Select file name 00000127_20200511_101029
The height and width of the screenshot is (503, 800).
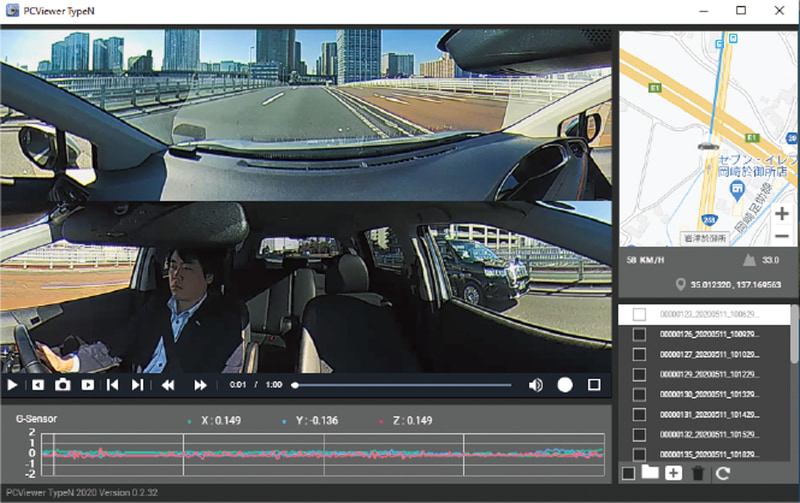pos(709,355)
